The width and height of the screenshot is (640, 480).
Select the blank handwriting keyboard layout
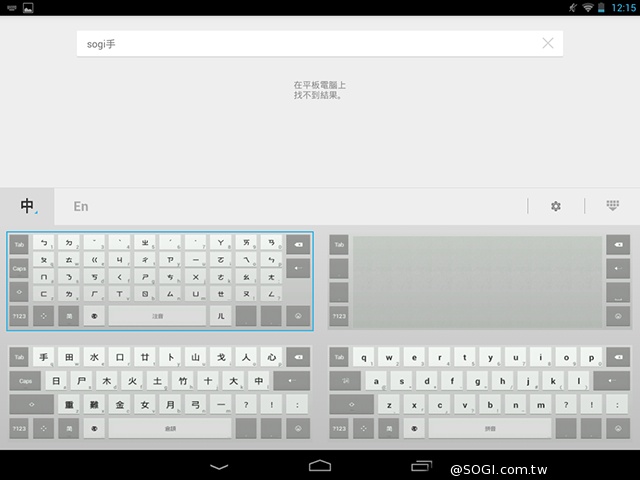coord(480,281)
